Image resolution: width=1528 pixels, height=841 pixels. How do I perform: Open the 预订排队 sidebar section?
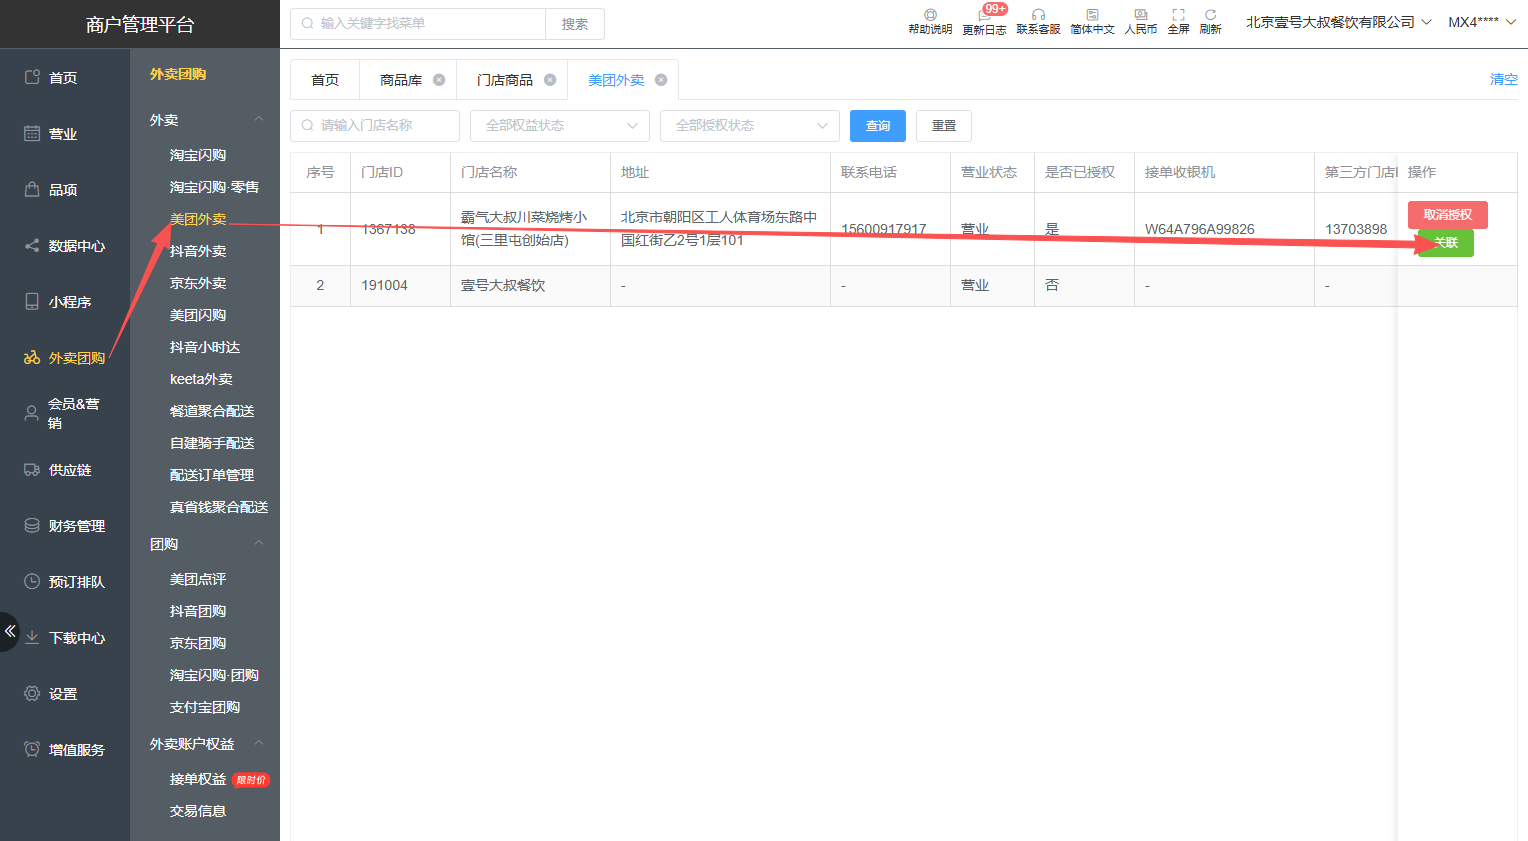[65, 581]
